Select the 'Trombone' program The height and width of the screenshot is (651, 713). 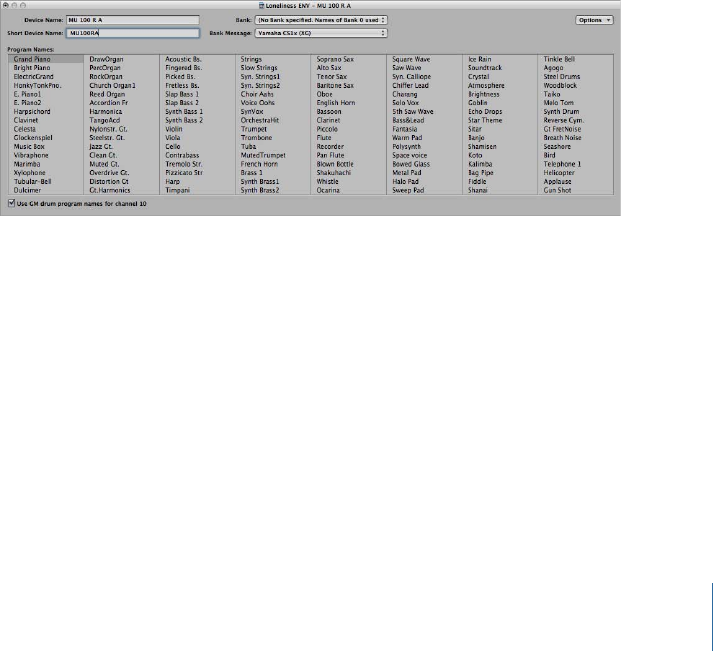pyautogui.click(x=256, y=138)
